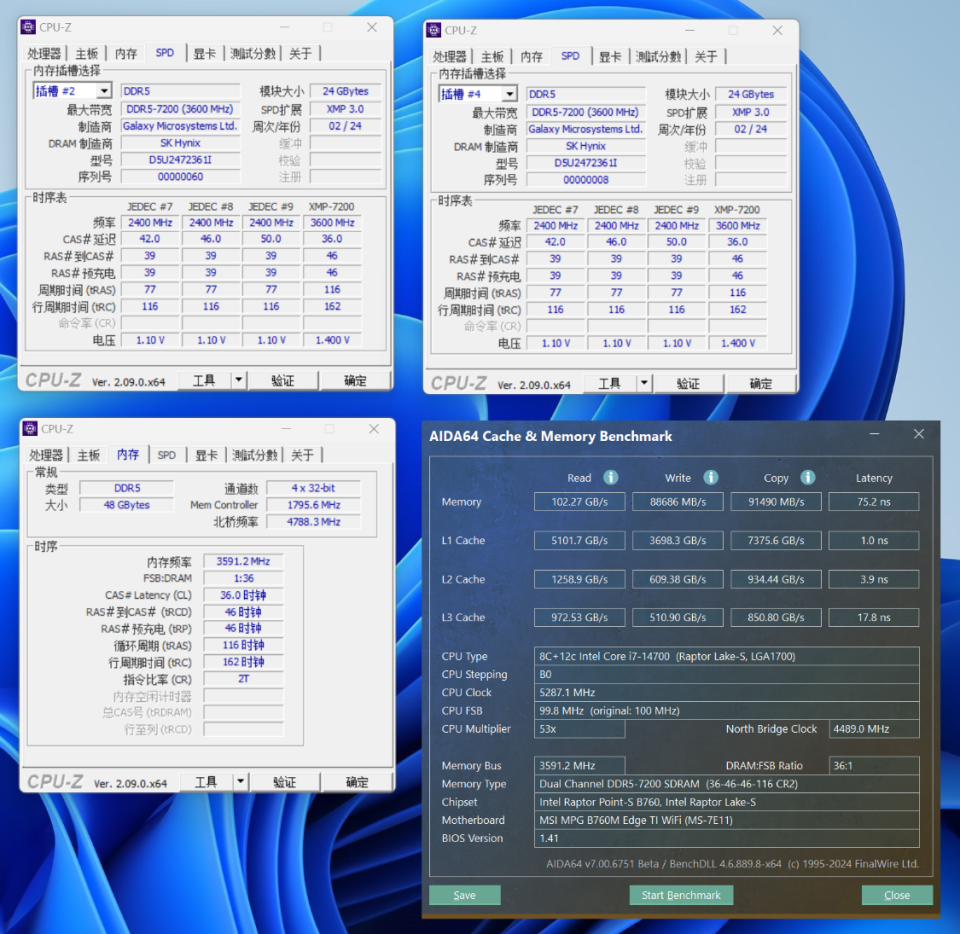960x934 pixels.
Task: Click L1 Cache Copy value 7375.6 GB/s
Action: coord(776,540)
